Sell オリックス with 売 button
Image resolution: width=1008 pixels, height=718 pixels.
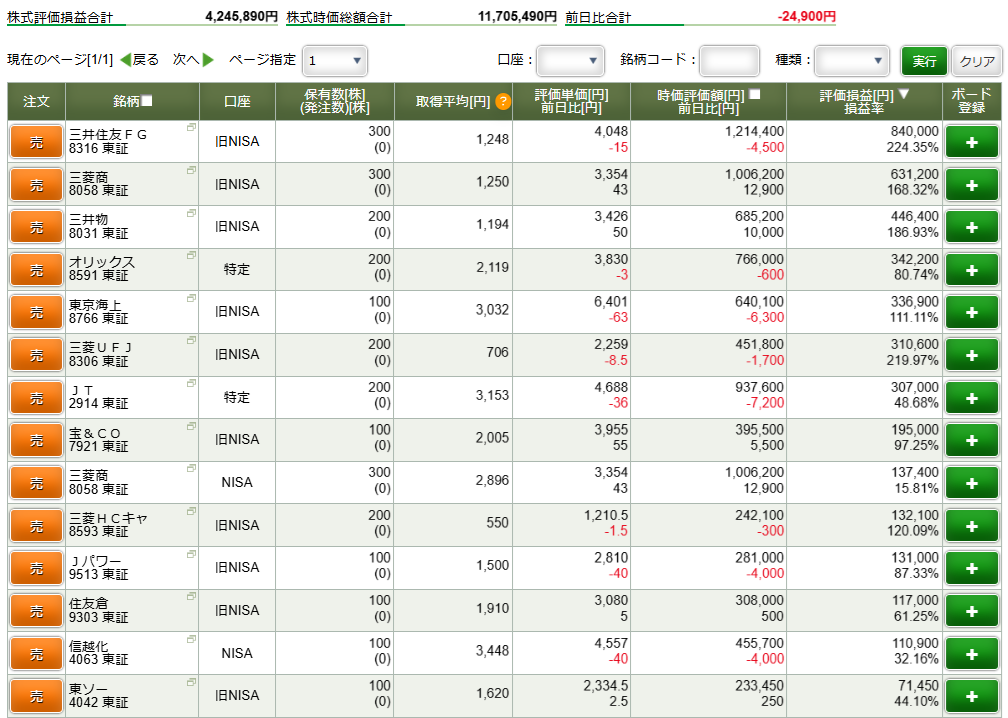pos(37,270)
